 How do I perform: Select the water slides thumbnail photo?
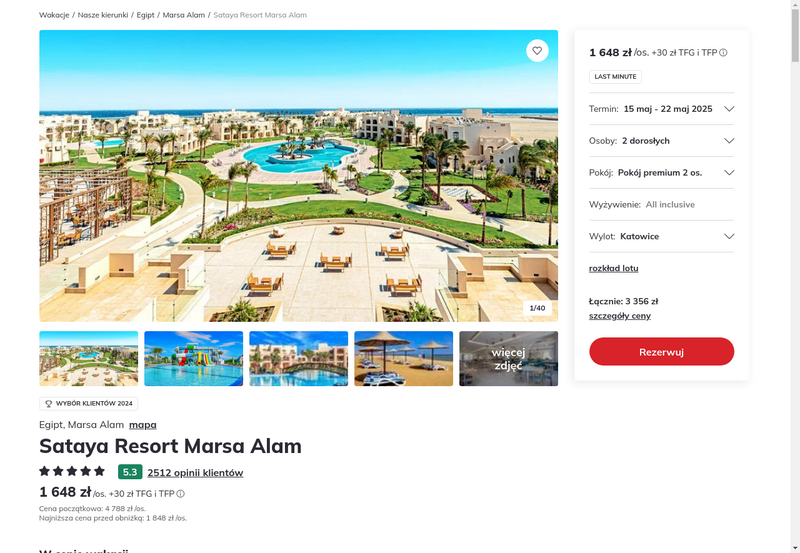(193, 359)
